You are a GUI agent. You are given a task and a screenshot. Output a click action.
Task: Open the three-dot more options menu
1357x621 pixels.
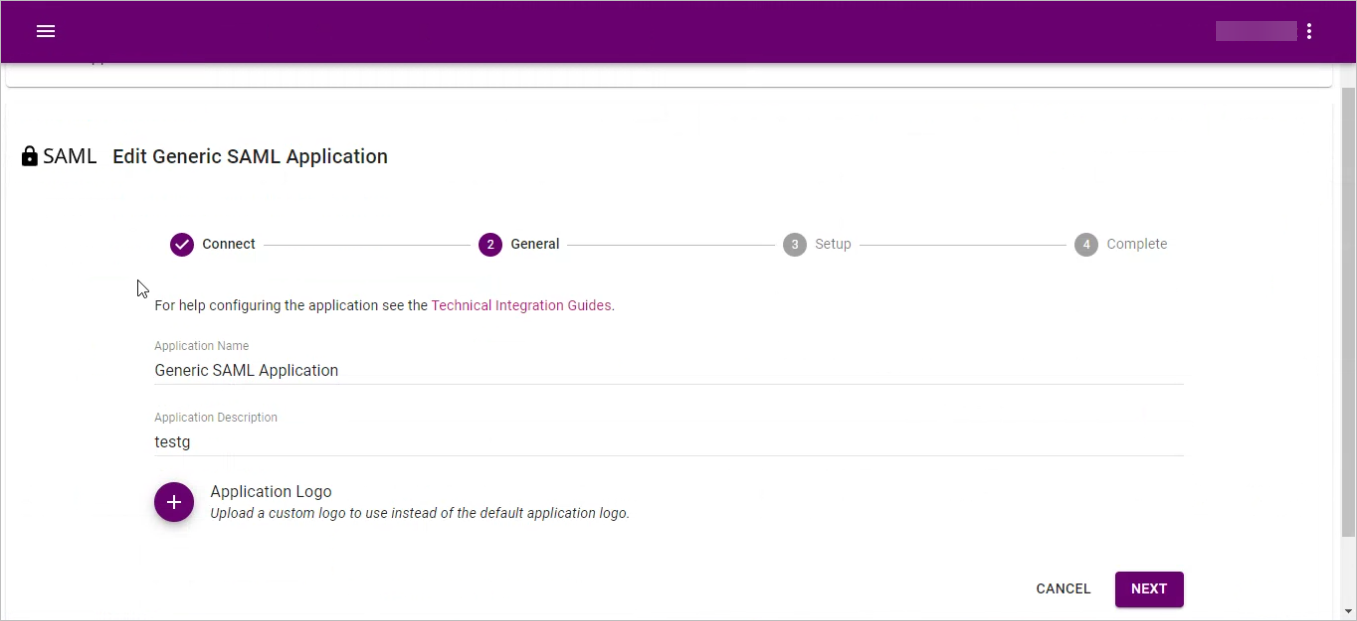point(1309,31)
